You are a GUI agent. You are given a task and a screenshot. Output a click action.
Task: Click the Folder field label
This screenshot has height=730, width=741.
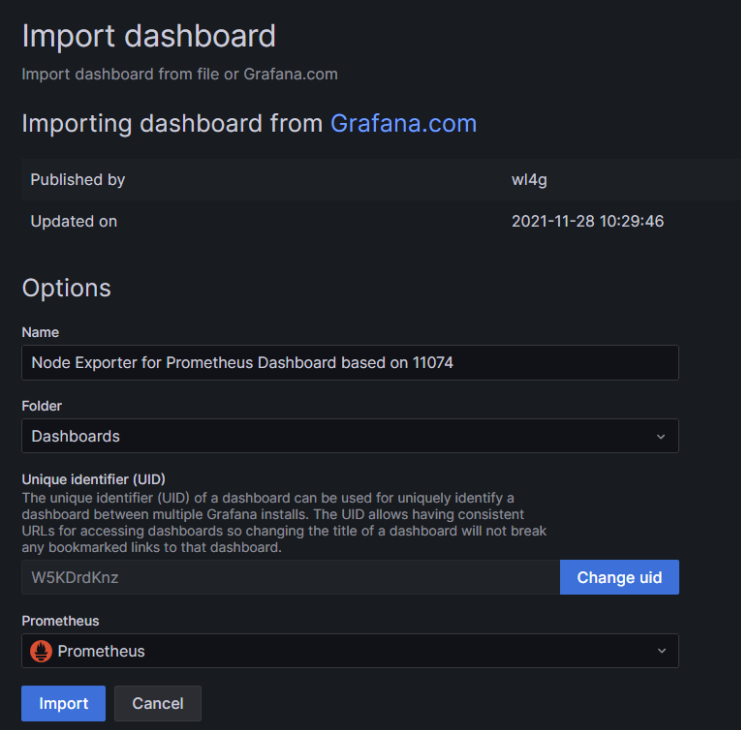42,406
